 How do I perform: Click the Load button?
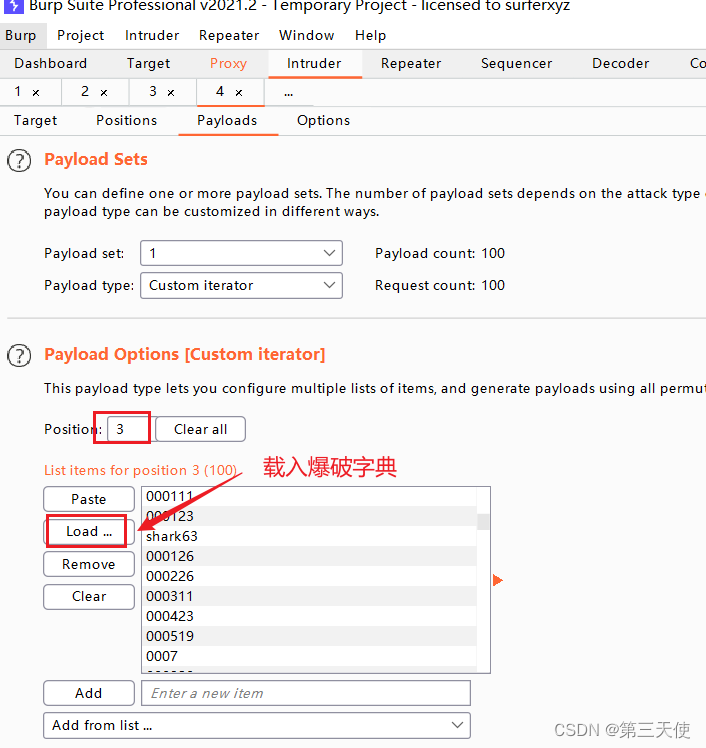(x=89, y=531)
